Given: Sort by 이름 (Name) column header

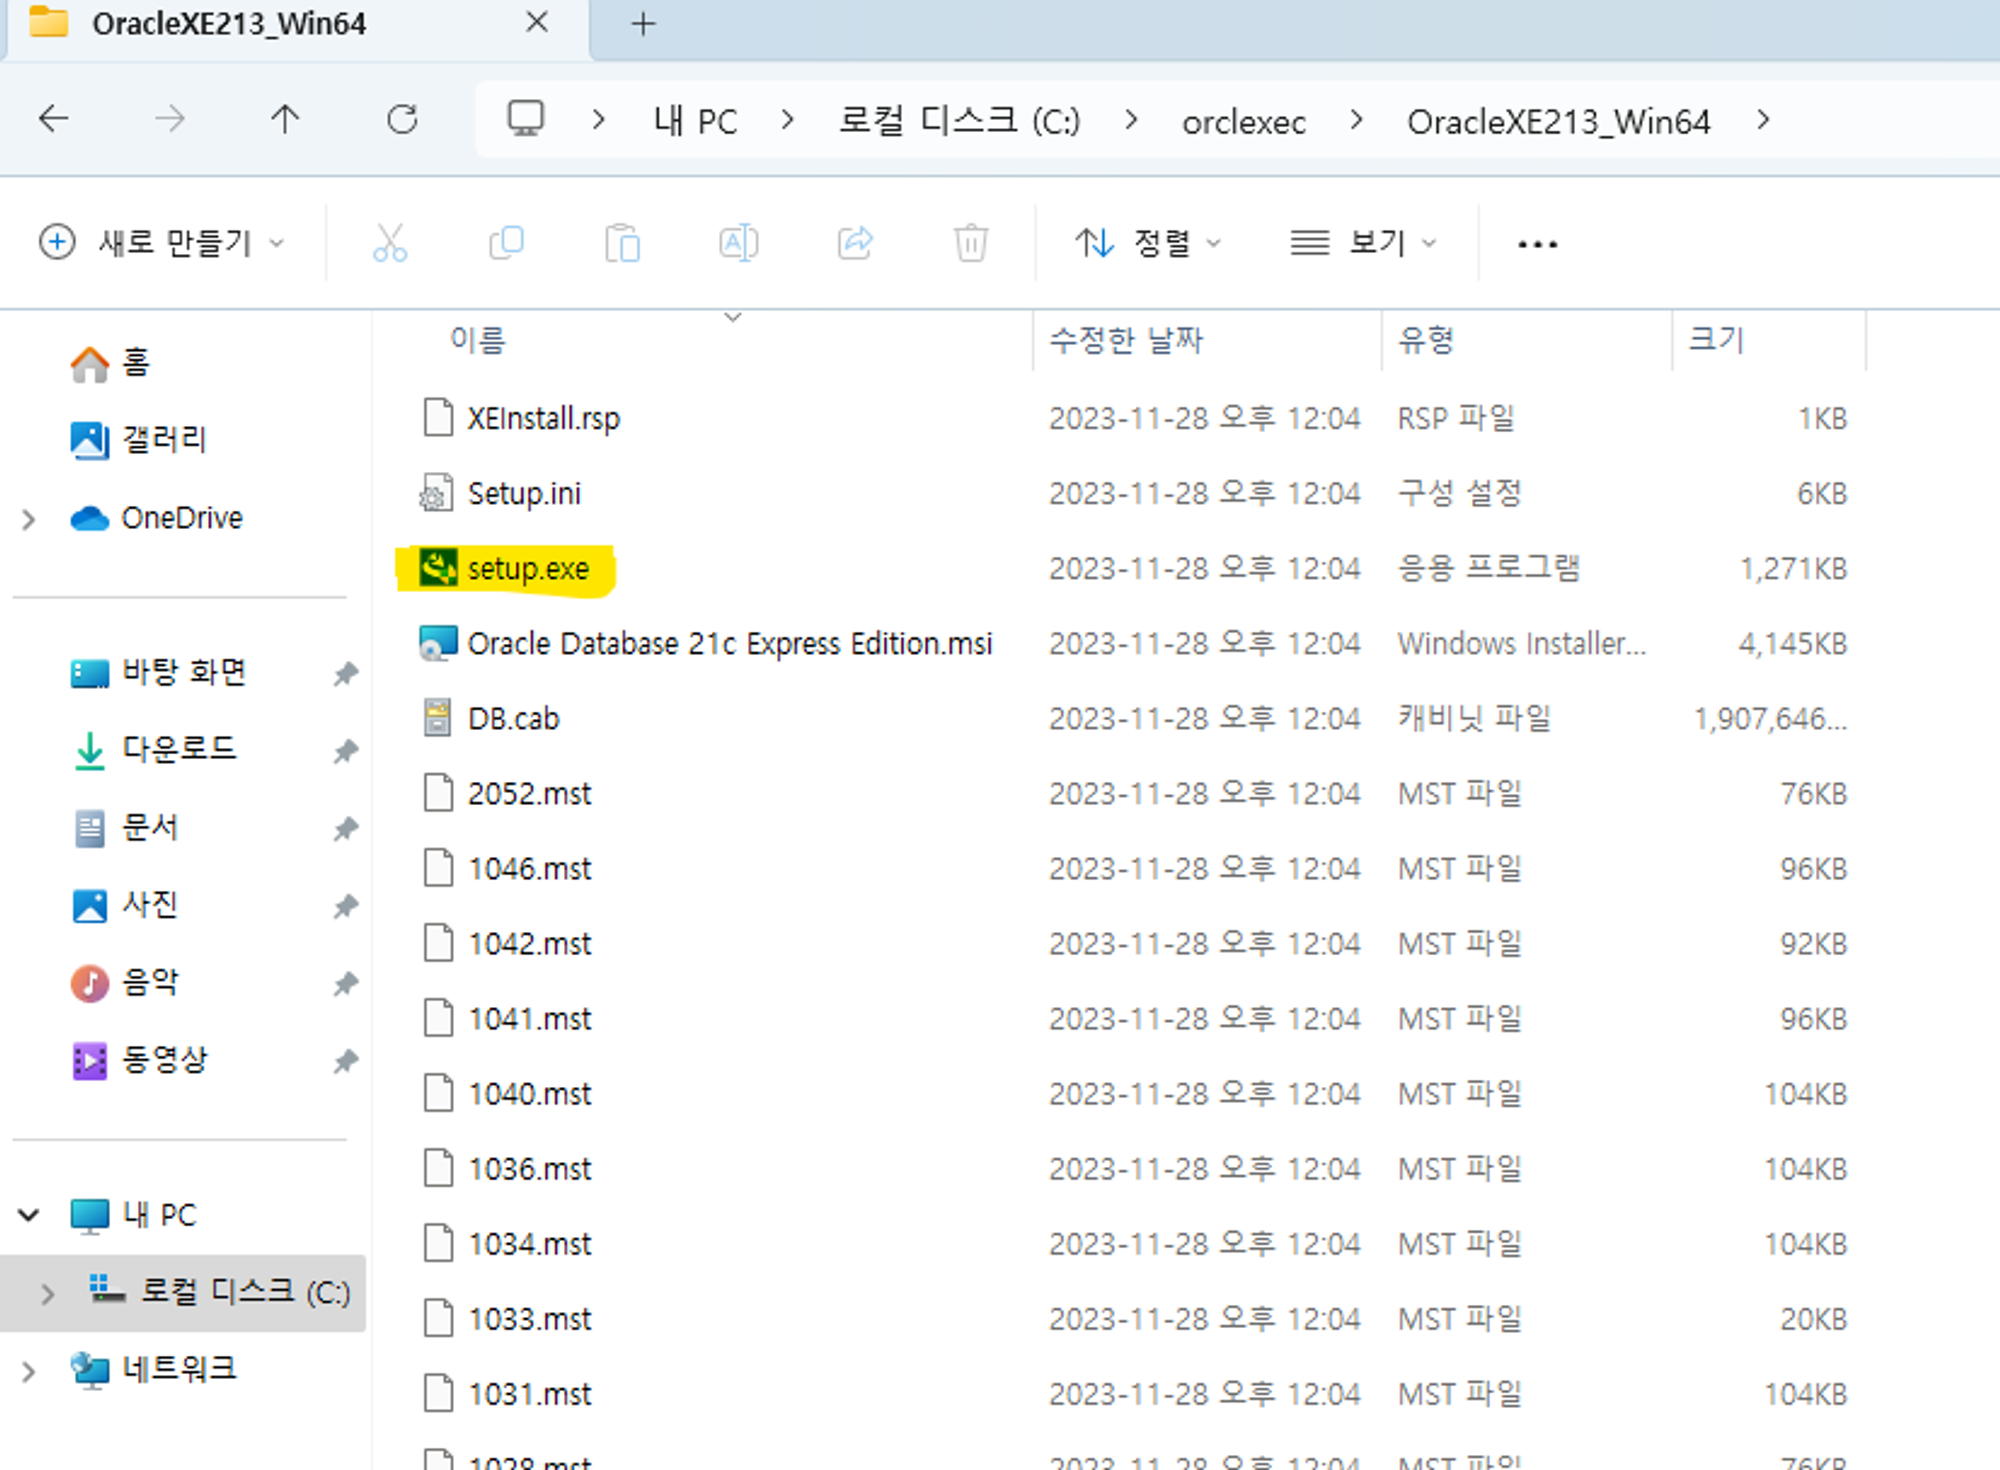Looking at the screenshot, I should pos(478,340).
